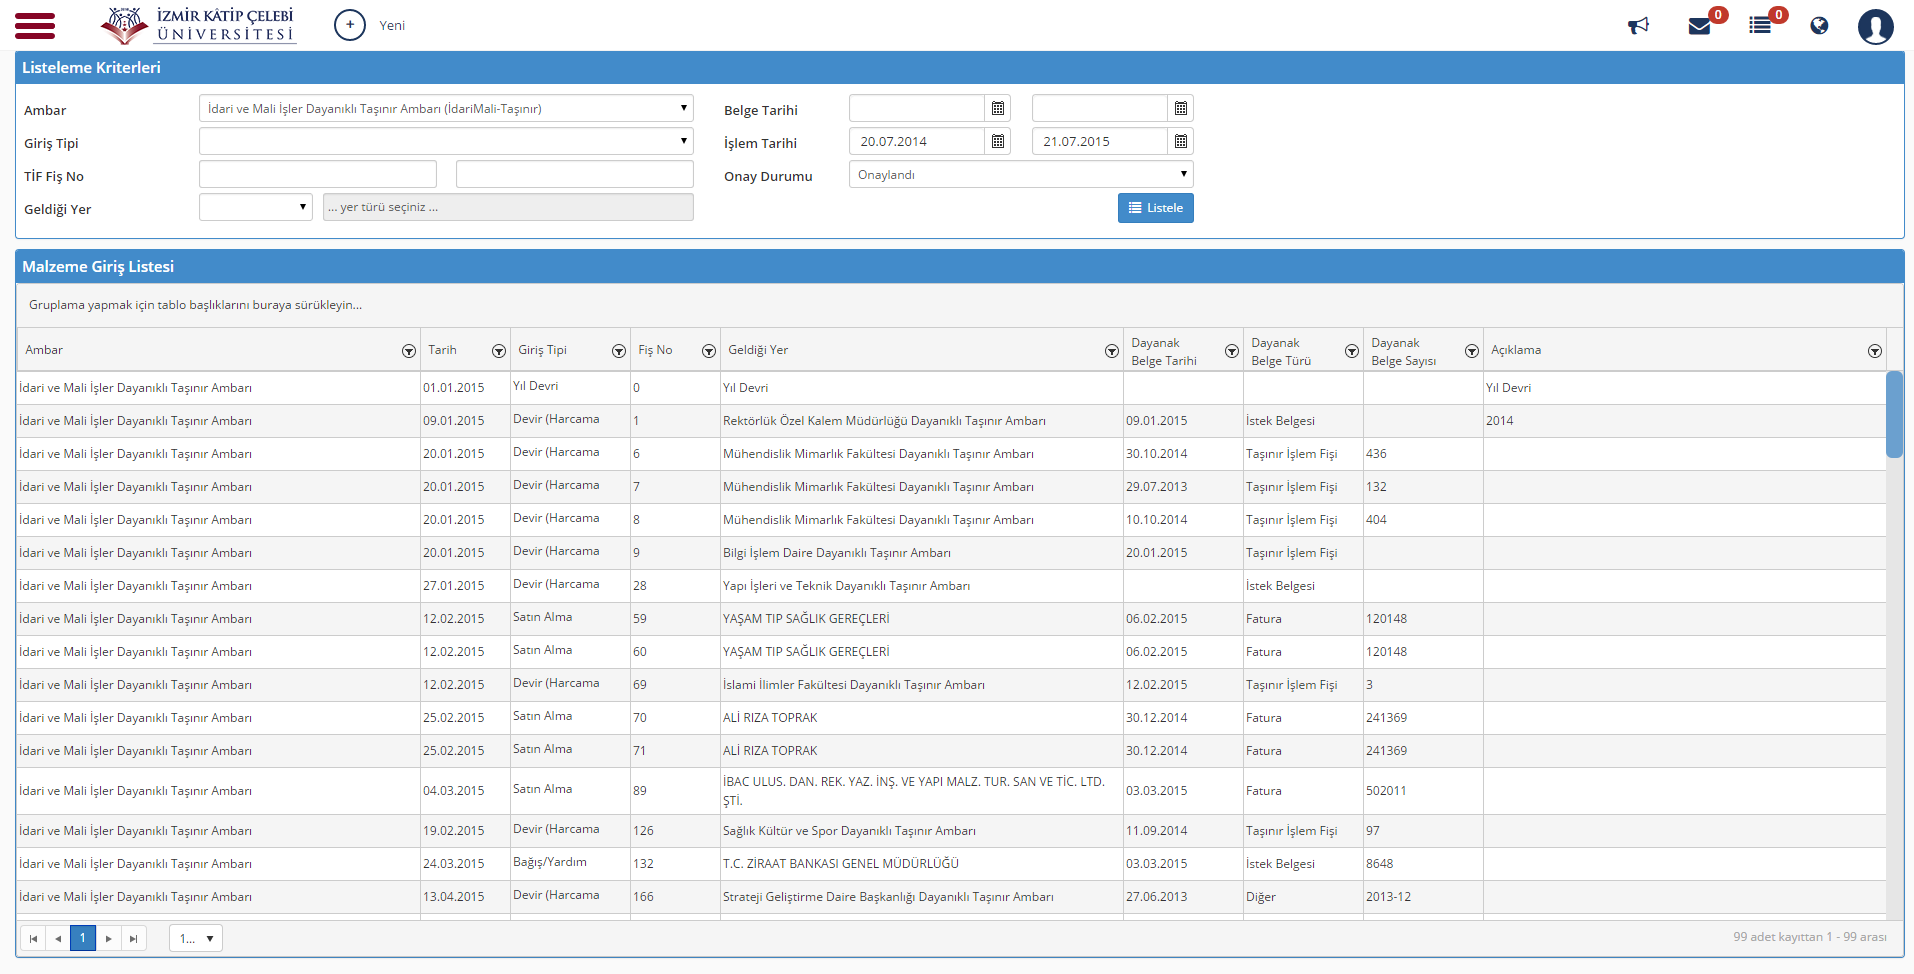This screenshot has width=1914, height=974.
Task: Sort by Tarih column header
Action: 442,350
